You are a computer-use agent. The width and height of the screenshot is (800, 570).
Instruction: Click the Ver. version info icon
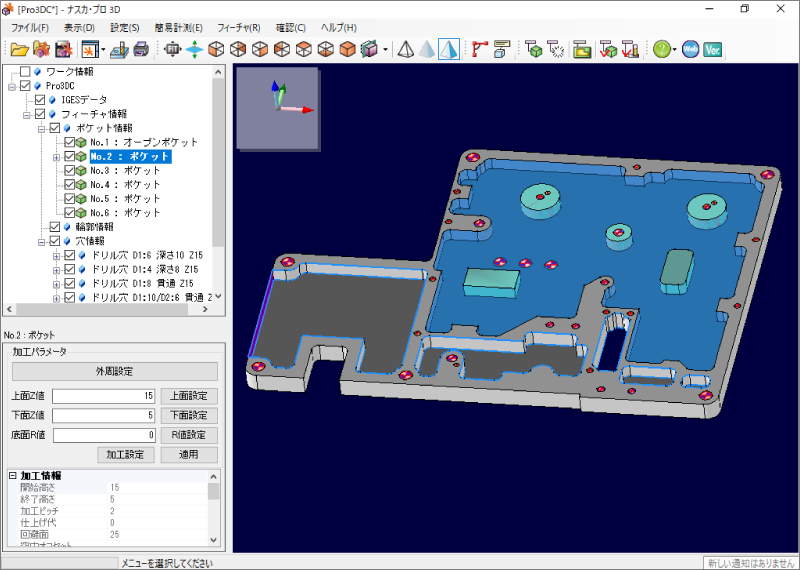click(x=712, y=49)
